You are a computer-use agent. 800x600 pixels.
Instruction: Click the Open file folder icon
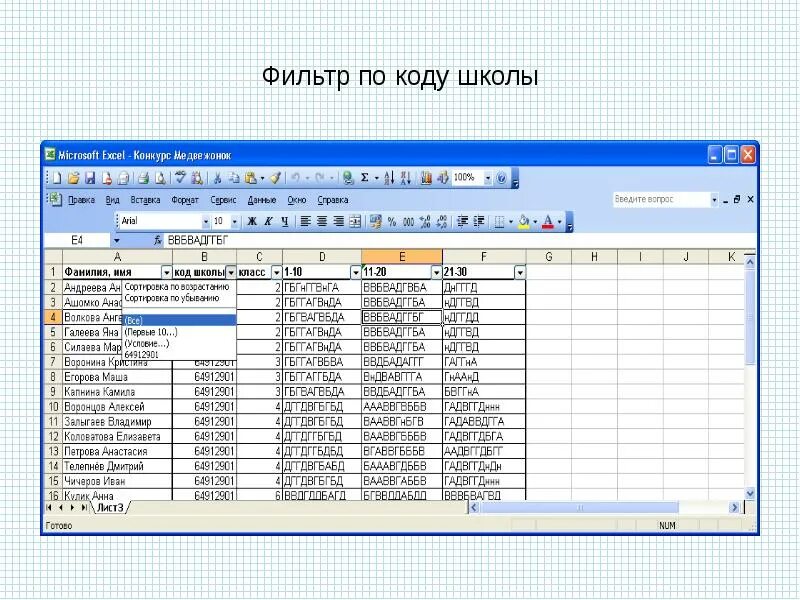tap(73, 178)
